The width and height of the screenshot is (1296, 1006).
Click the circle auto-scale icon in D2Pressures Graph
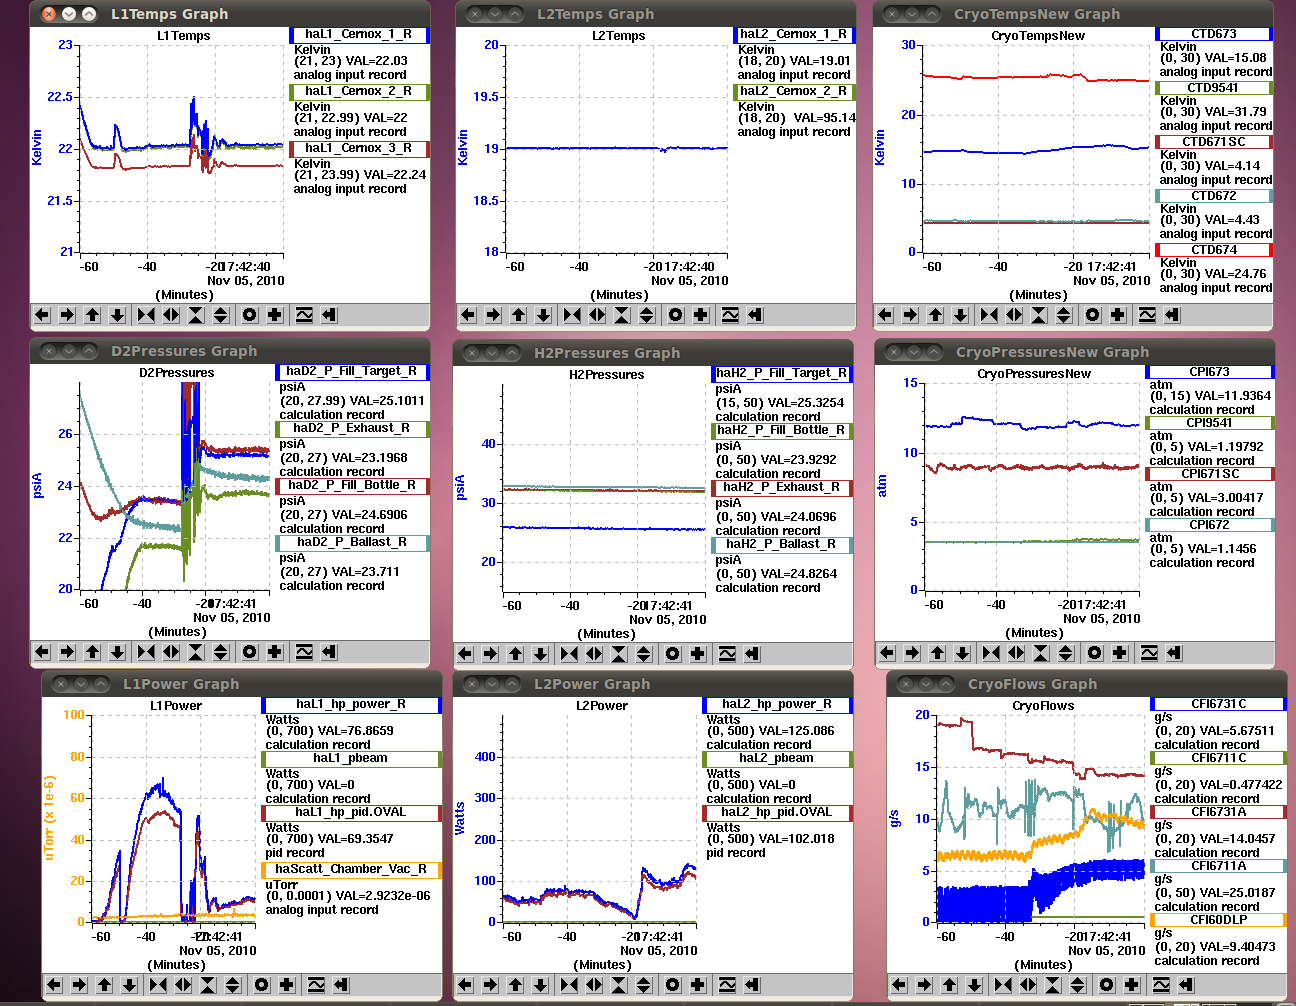[x=249, y=652]
